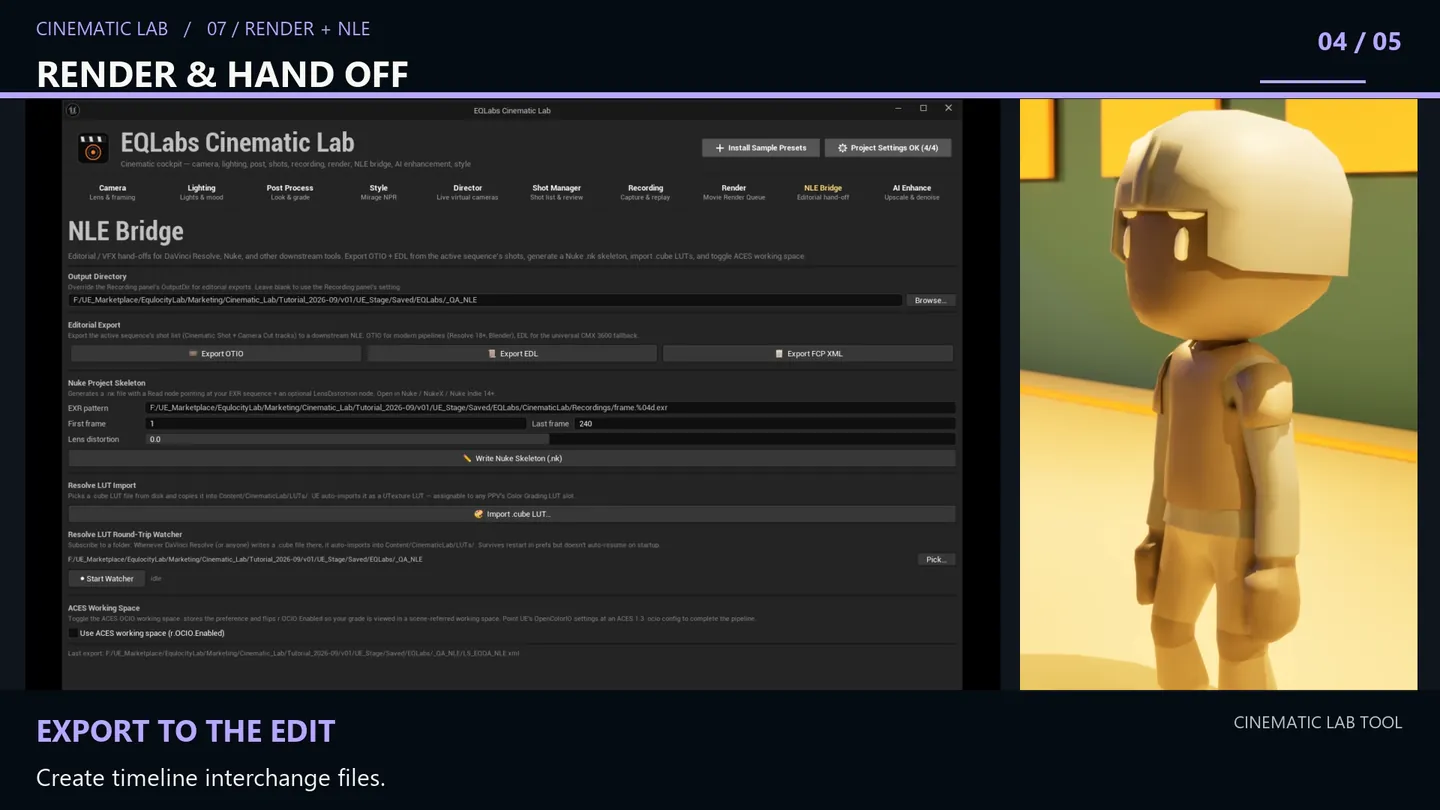Maximize the EQLabs Cinematic Lab window
Viewport: 1440px width, 810px height.
[x=923, y=108]
